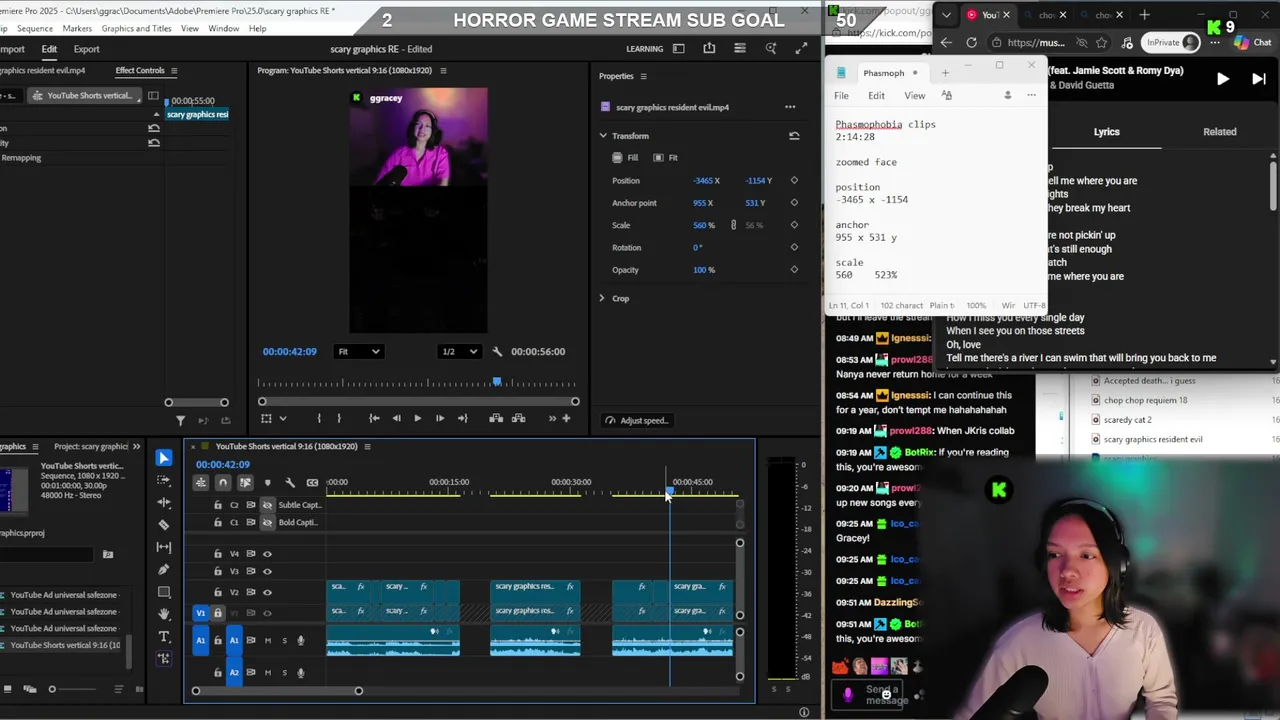Skip to next song in music player
Viewport: 1280px width, 720px height.
point(1258,79)
